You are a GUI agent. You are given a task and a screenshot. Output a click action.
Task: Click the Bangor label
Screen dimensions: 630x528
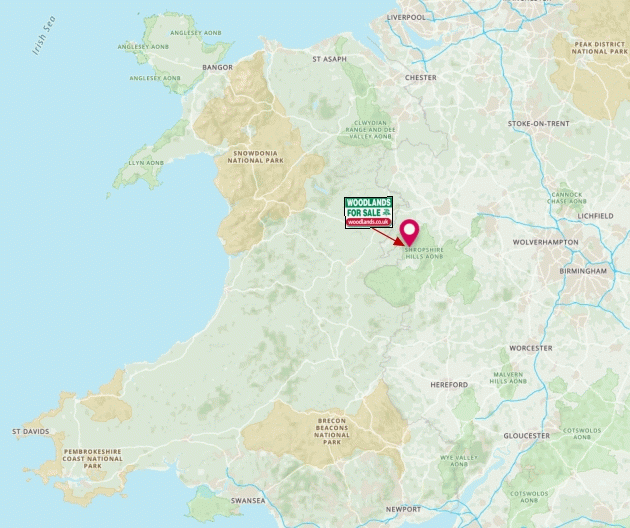[217, 68]
